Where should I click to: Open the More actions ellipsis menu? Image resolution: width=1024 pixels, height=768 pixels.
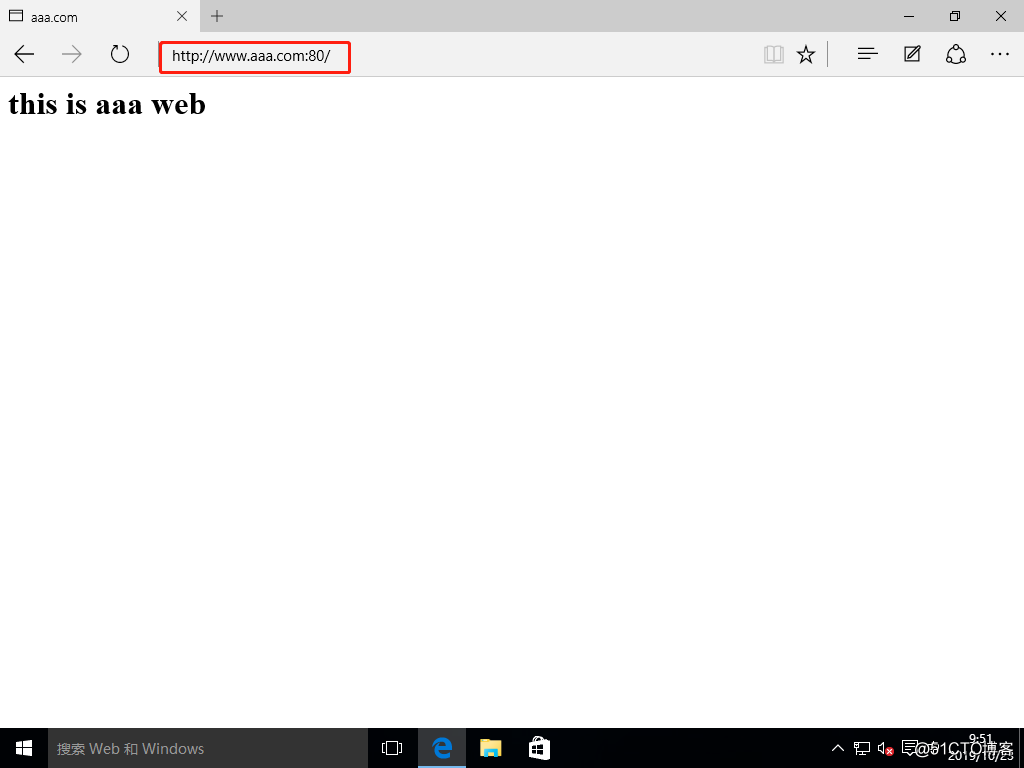(1000, 54)
